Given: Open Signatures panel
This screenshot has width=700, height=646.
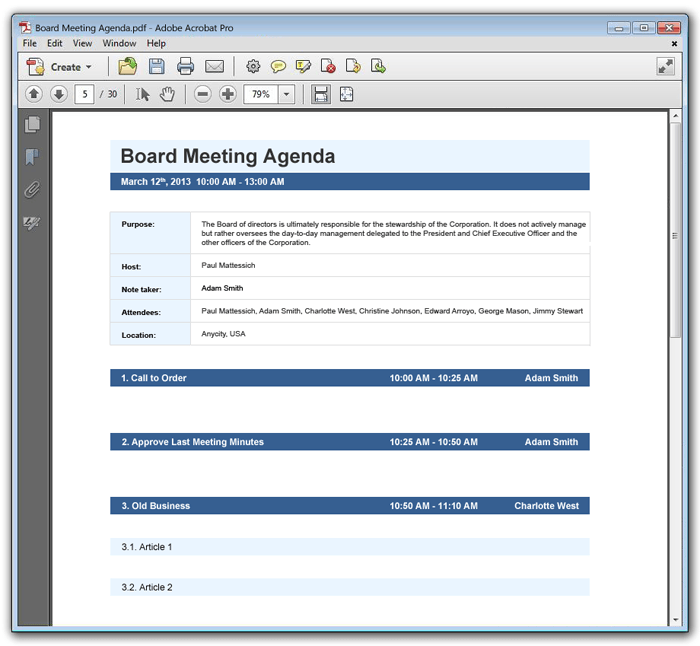Looking at the screenshot, I should 32,222.
